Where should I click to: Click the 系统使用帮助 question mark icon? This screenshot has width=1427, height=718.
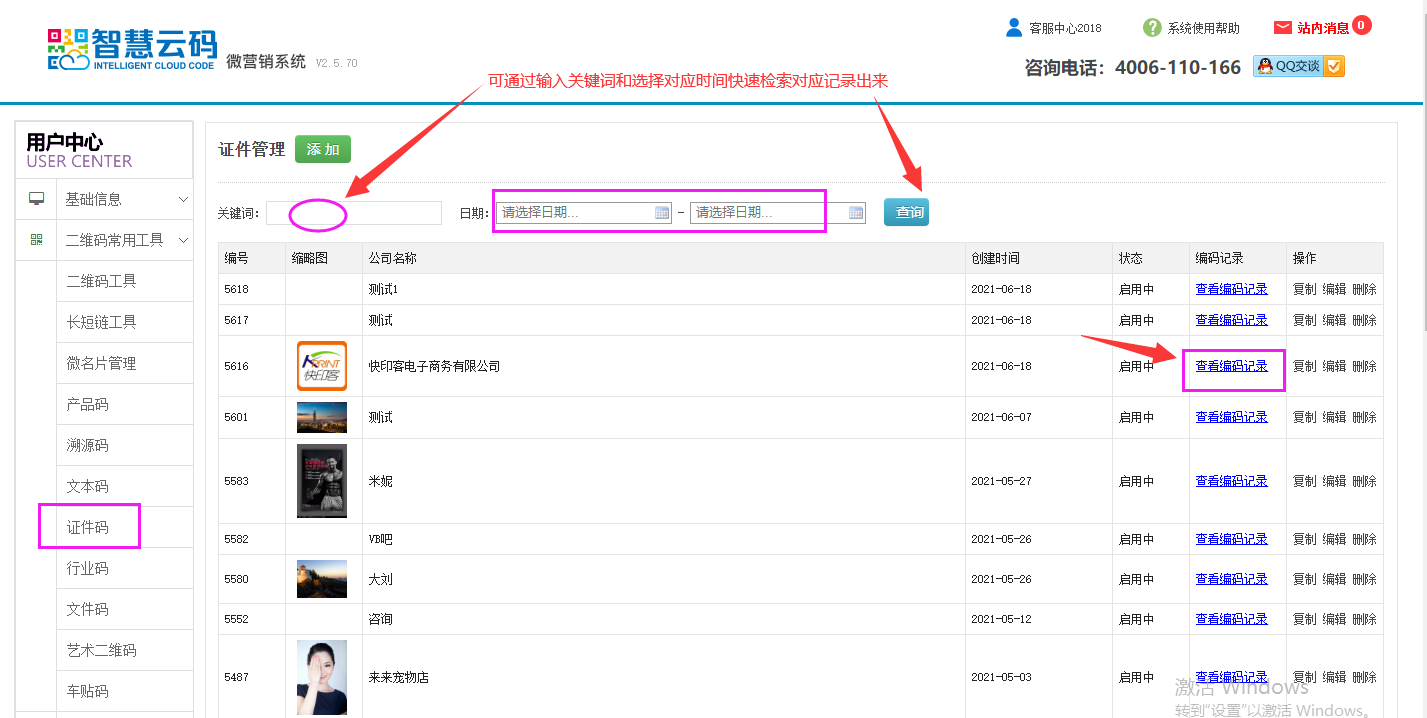point(1152,28)
